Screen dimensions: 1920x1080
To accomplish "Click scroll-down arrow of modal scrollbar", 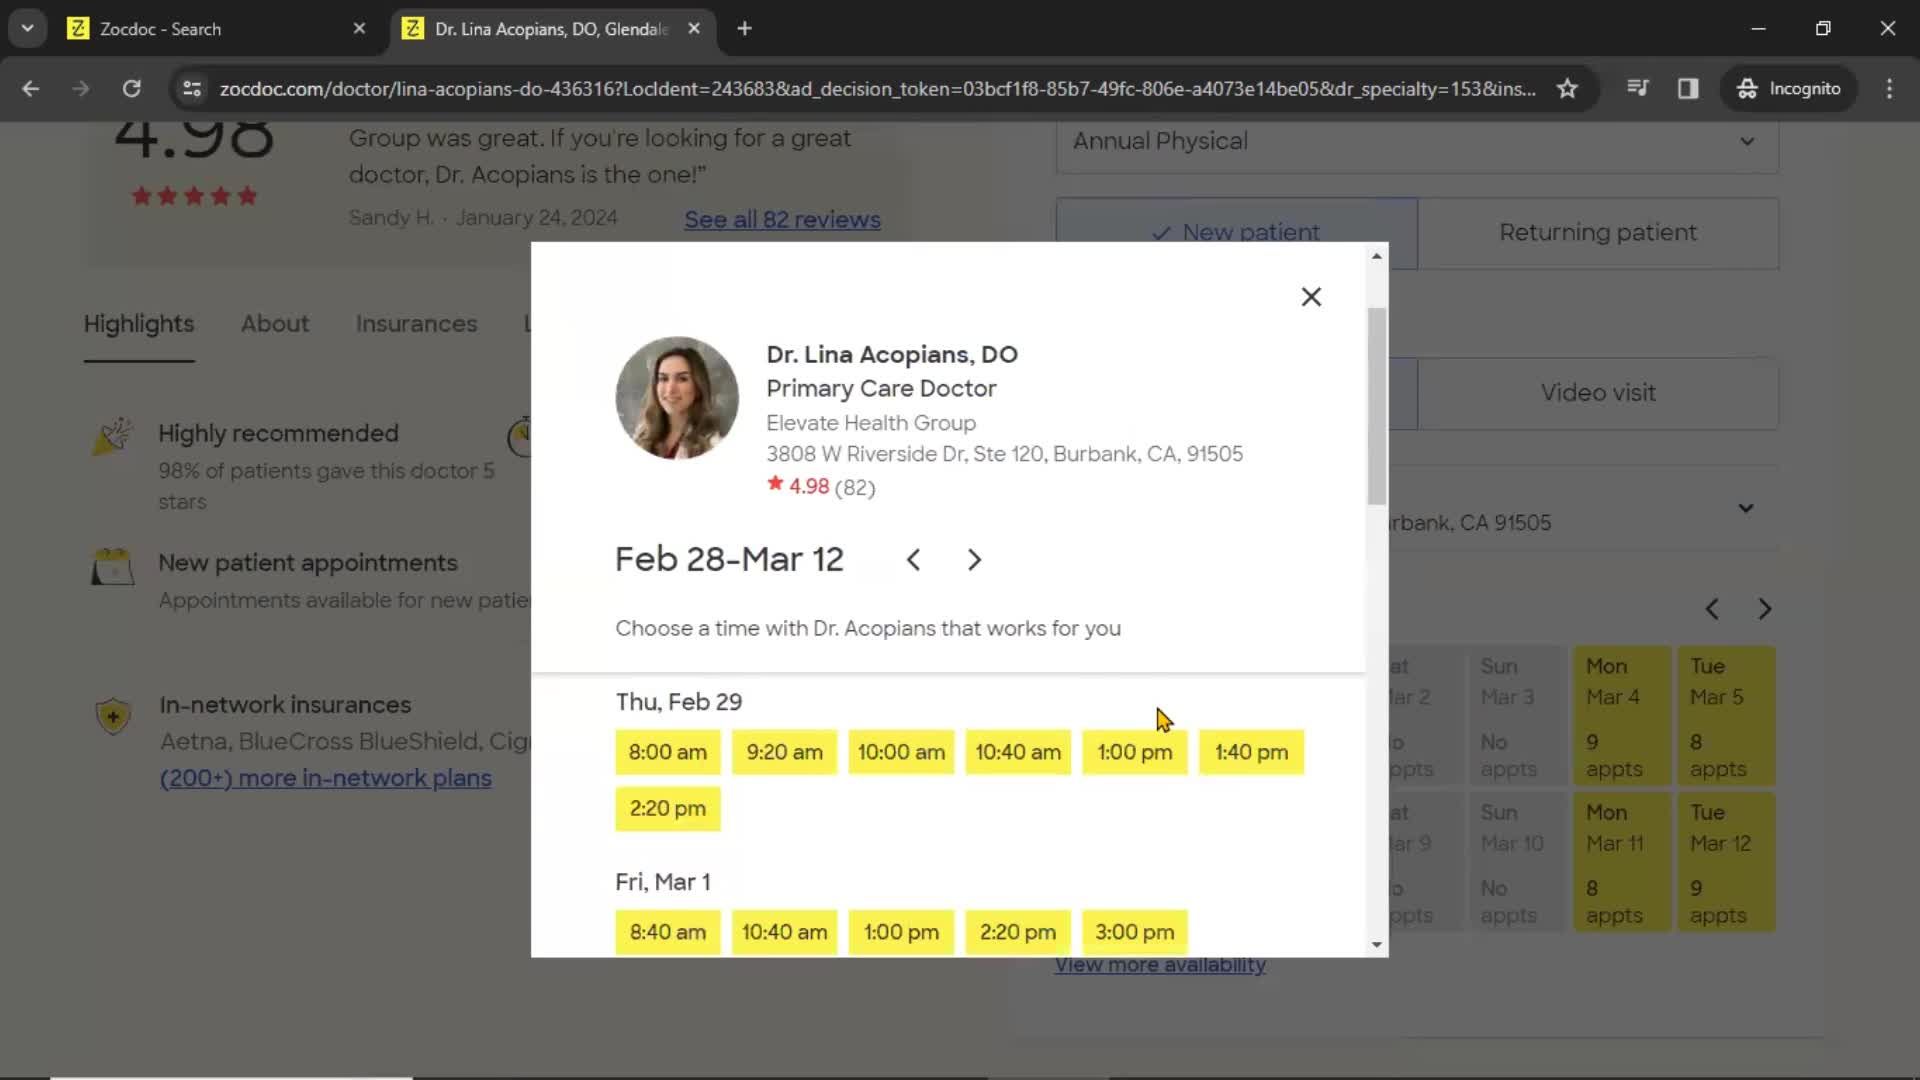I will [1377, 945].
